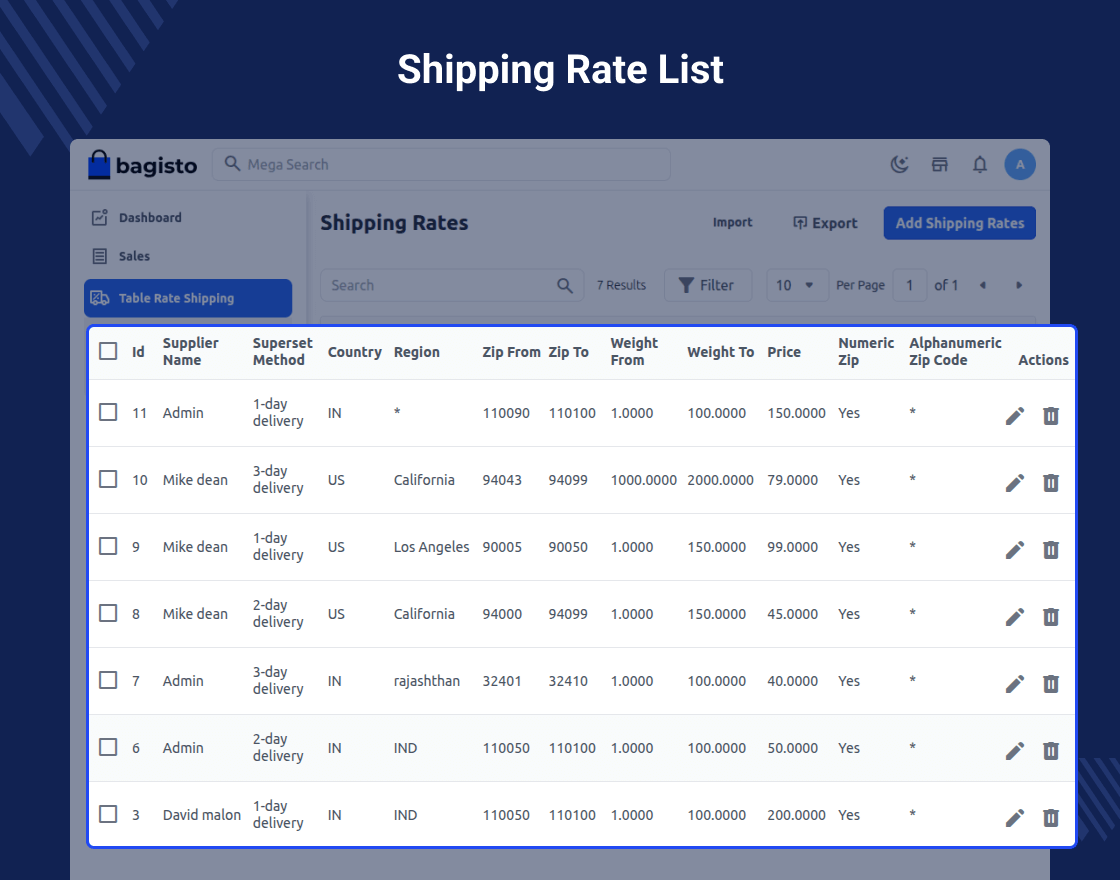This screenshot has width=1120, height=880.
Task: Open Dashboard in sidebar
Action: point(150,218)
